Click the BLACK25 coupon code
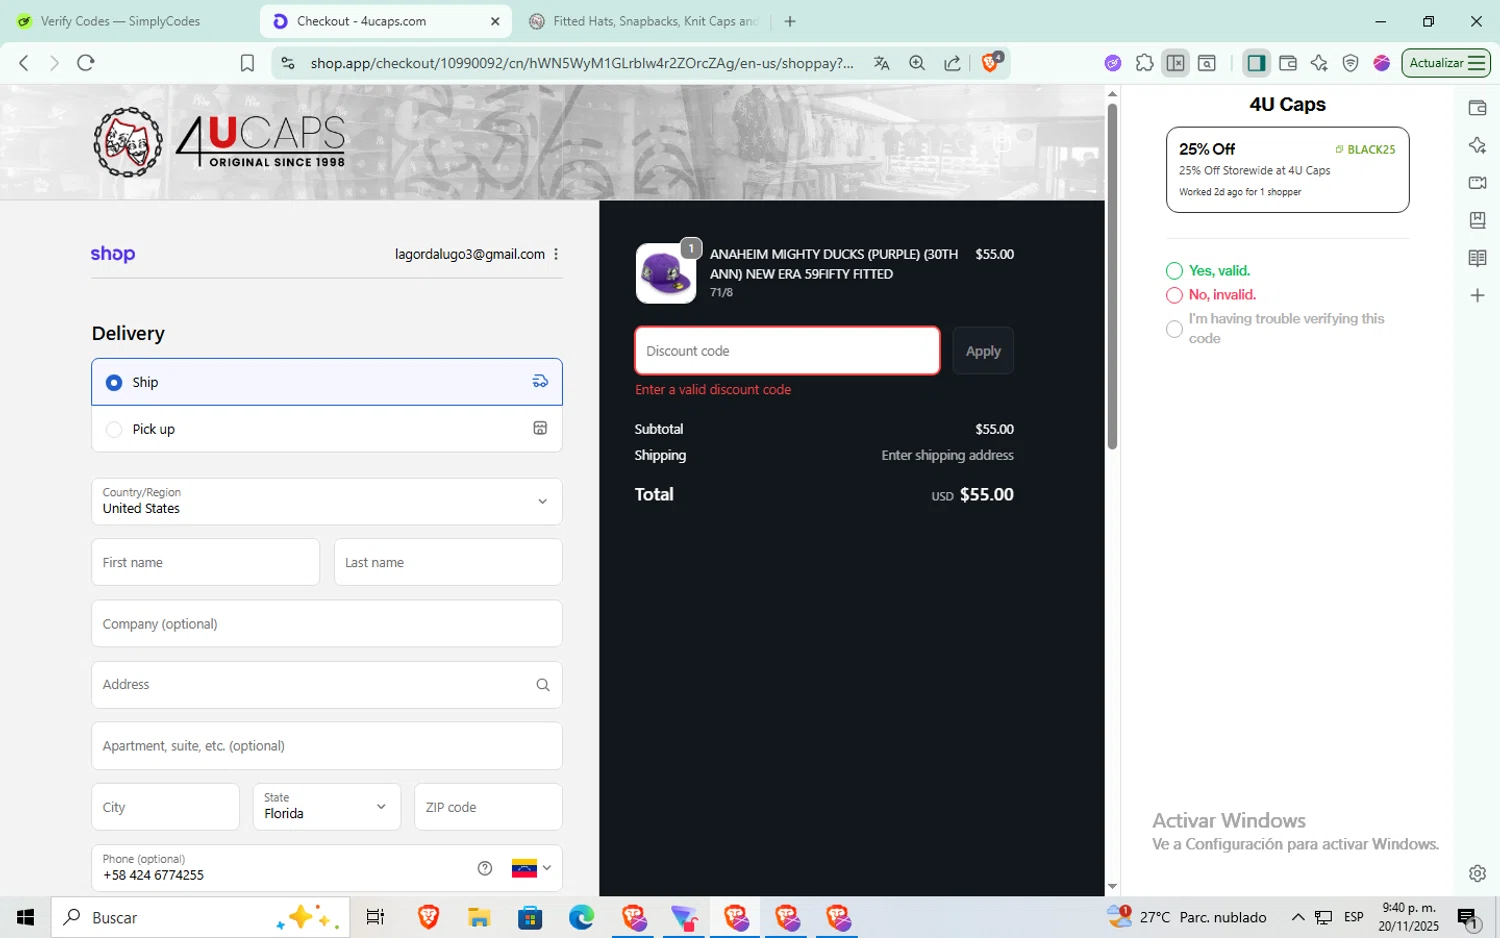Screen dimensions: 1500x938 coord(1371,150)
